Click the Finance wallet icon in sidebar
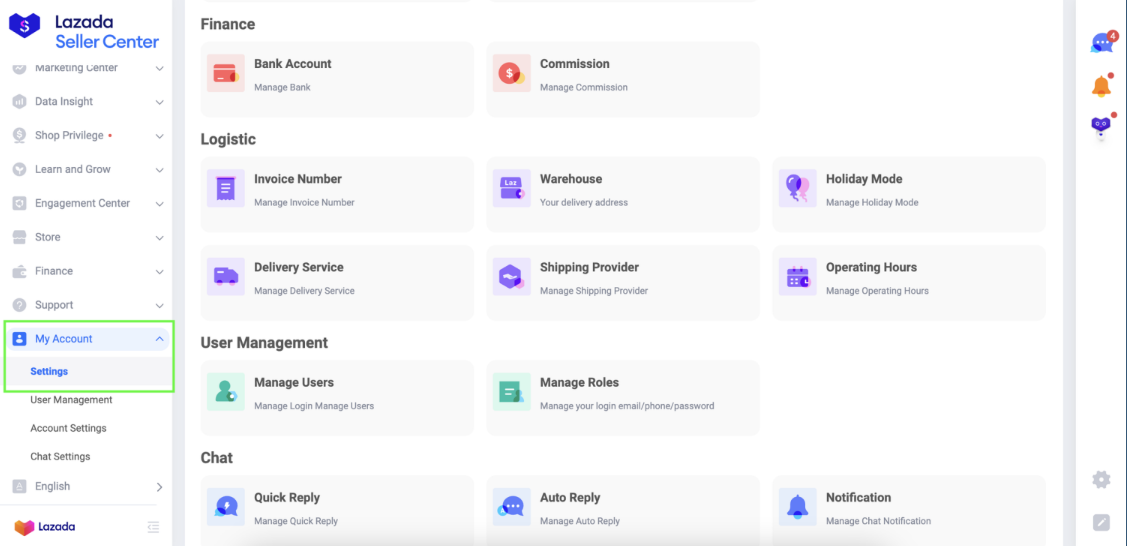Viewport: 1127px width, 546px height. click(19, 271)
